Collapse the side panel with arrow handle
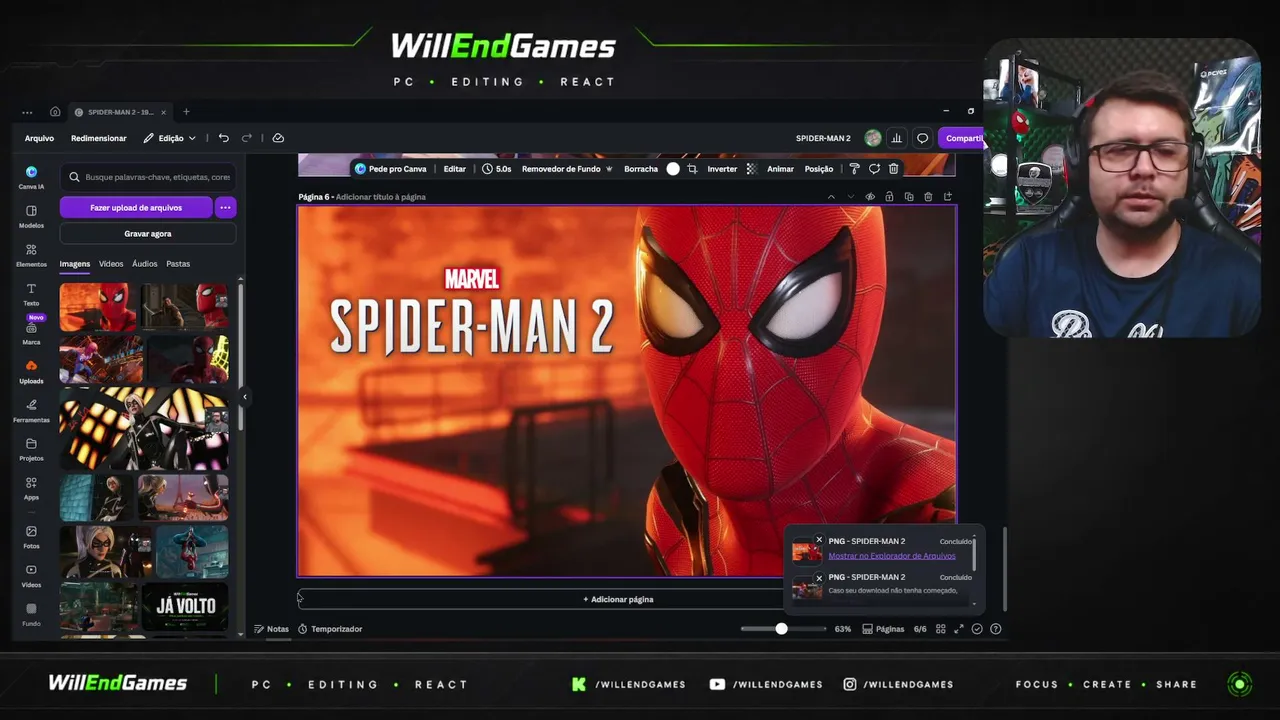 244,397
